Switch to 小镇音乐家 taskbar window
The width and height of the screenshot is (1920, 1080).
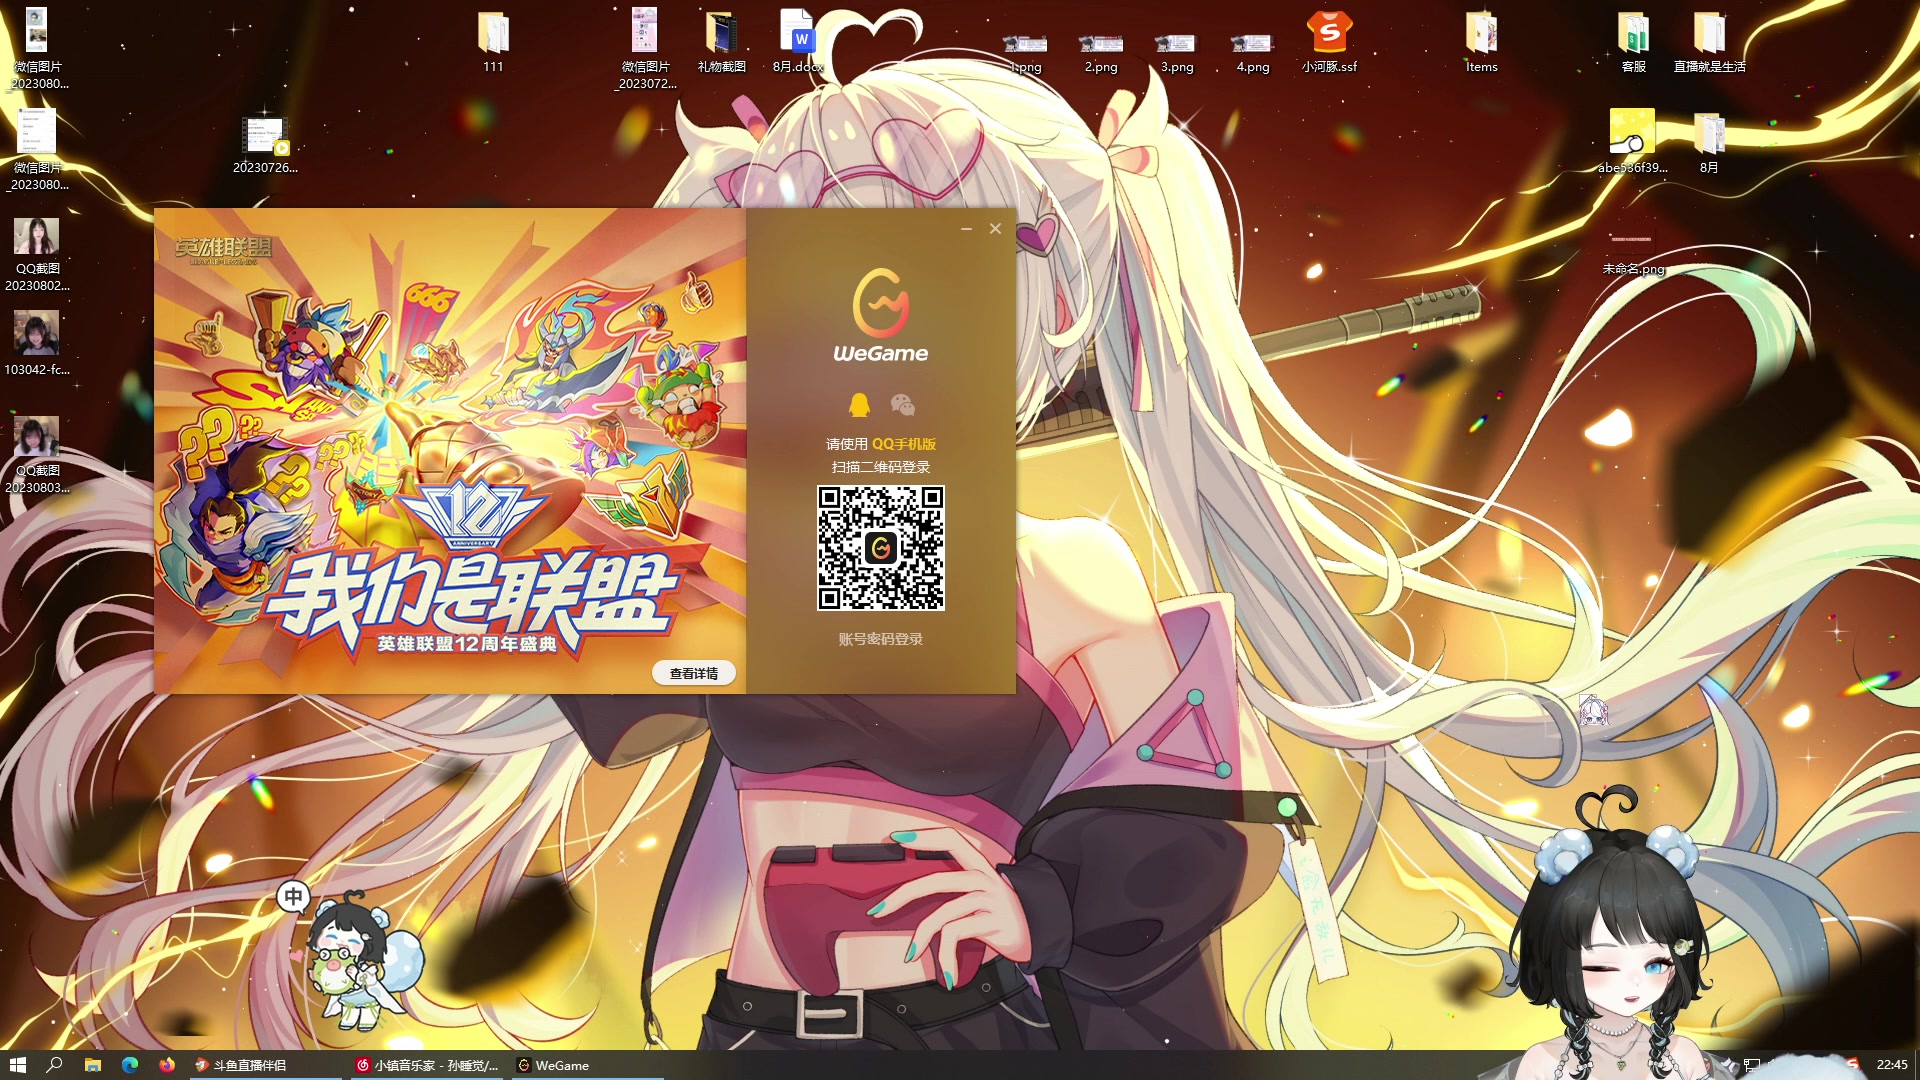429,1065
